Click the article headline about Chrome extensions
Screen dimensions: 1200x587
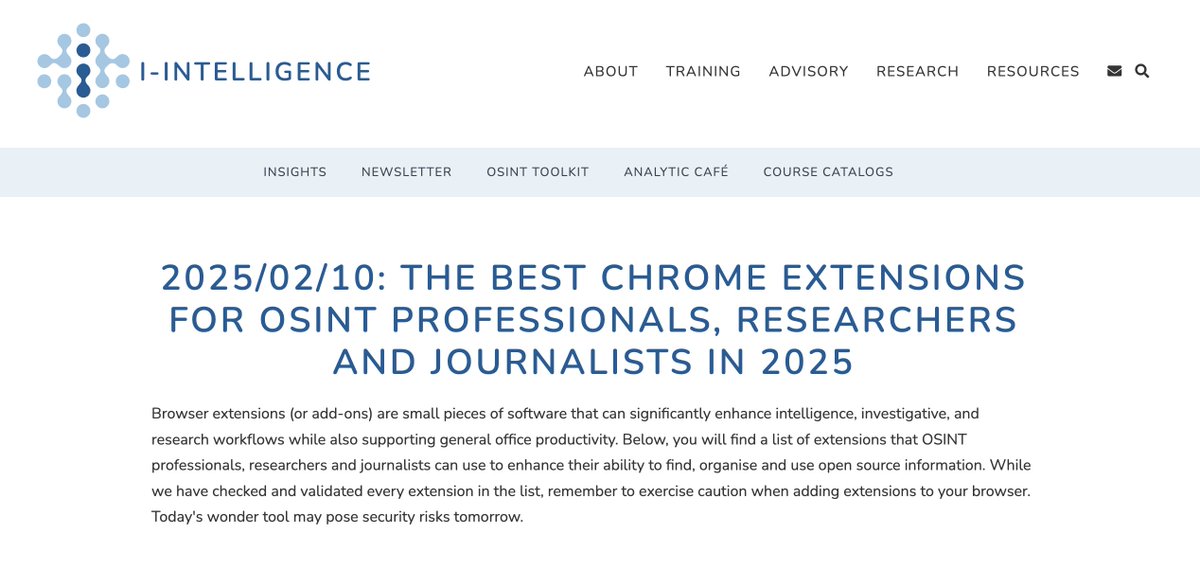[x=593, y=319]
